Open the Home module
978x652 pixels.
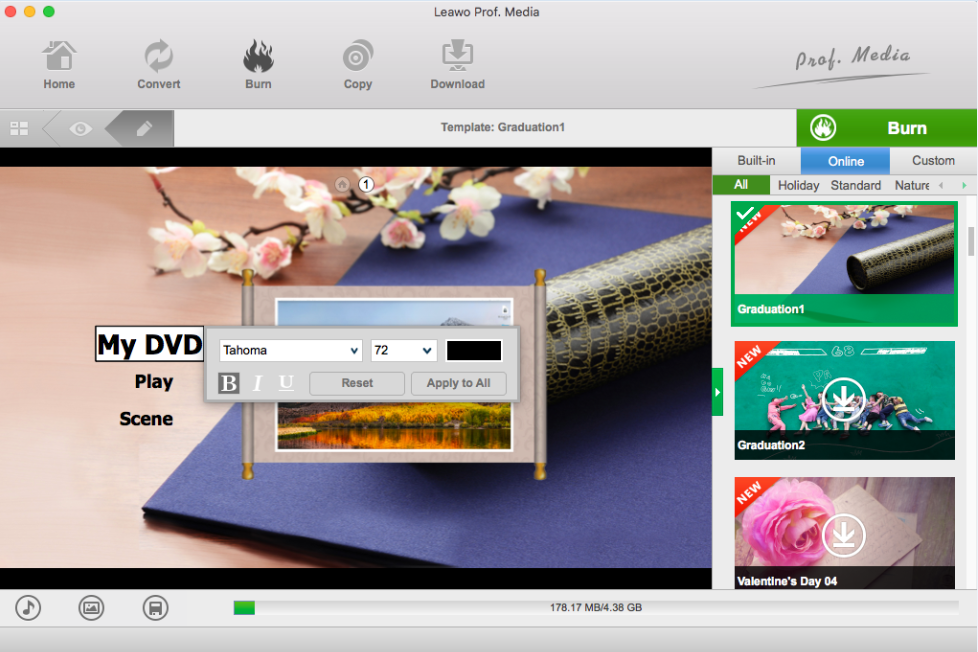[59, 65]
